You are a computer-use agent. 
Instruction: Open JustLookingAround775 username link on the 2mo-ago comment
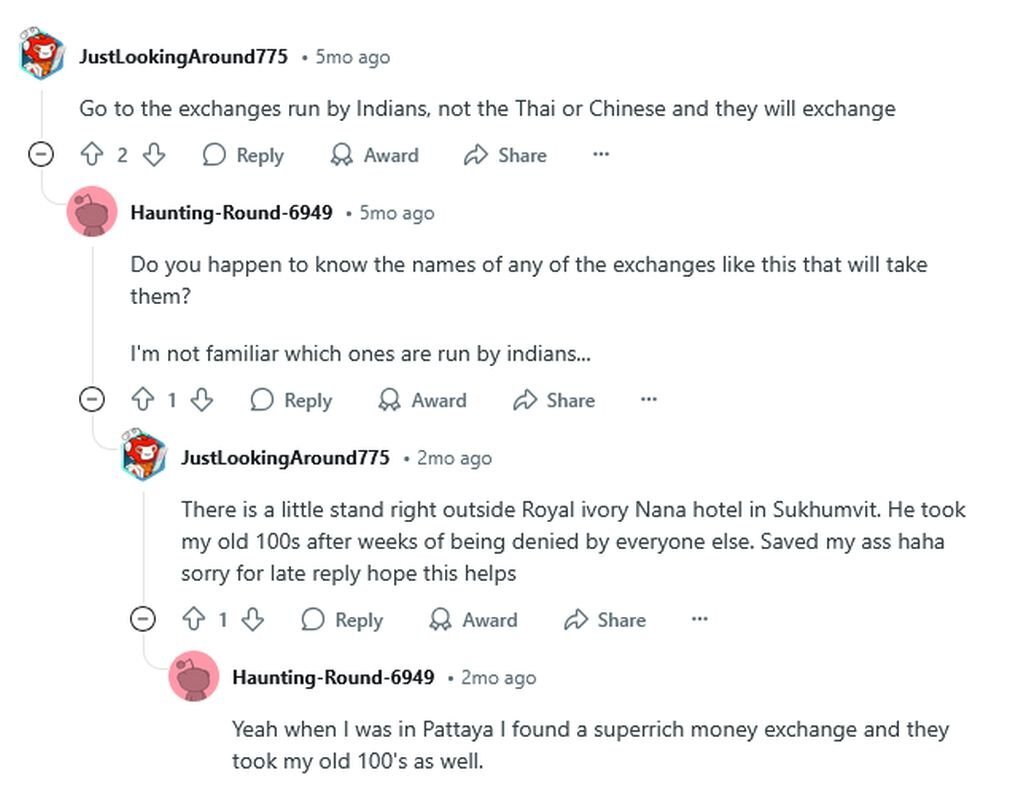285,458
